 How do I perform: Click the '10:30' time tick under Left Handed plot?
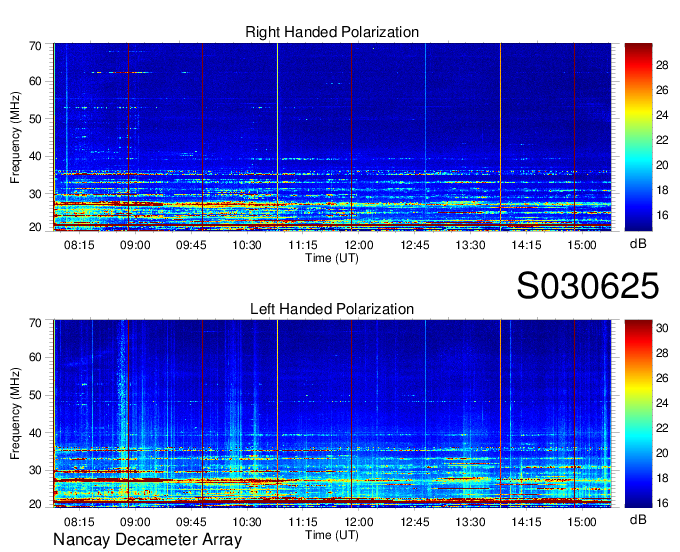247,522
